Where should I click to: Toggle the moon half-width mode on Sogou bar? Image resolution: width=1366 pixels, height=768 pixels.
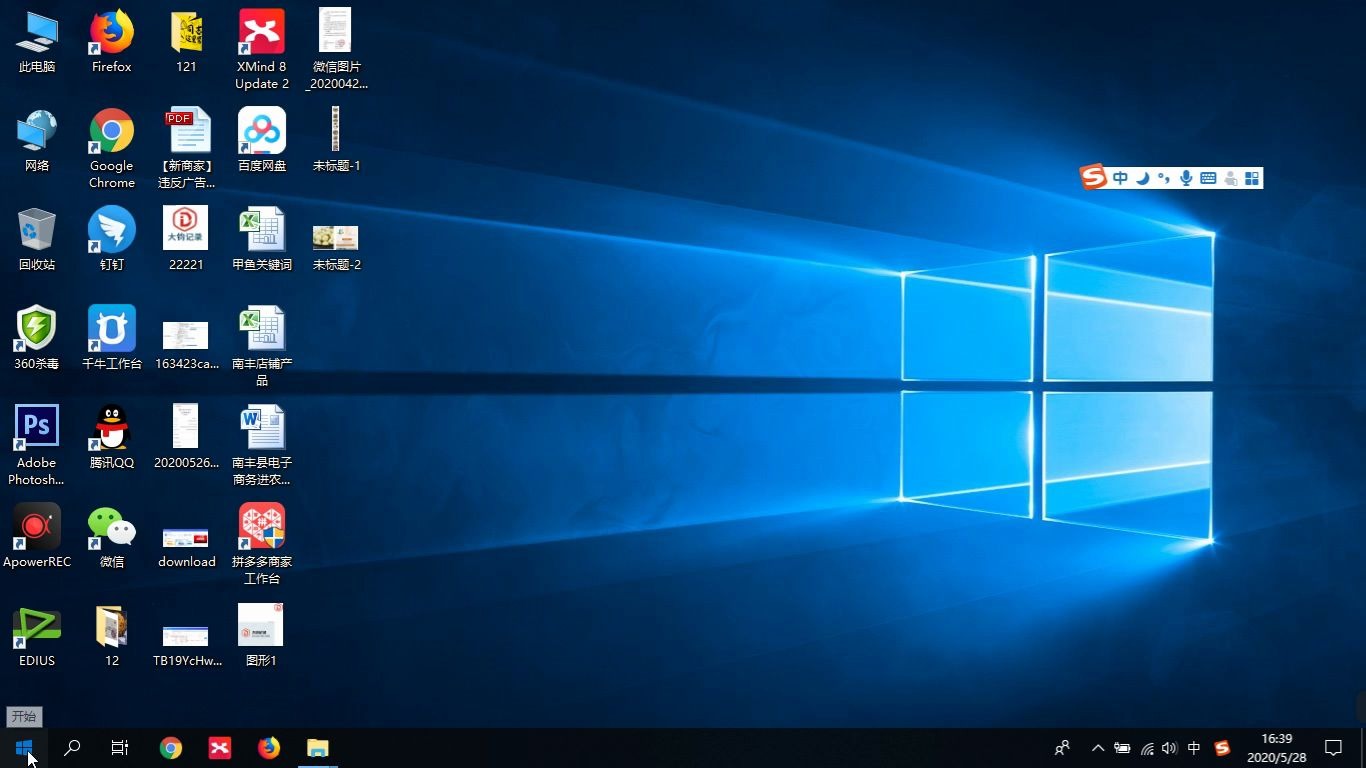(x=1142, y=178)
